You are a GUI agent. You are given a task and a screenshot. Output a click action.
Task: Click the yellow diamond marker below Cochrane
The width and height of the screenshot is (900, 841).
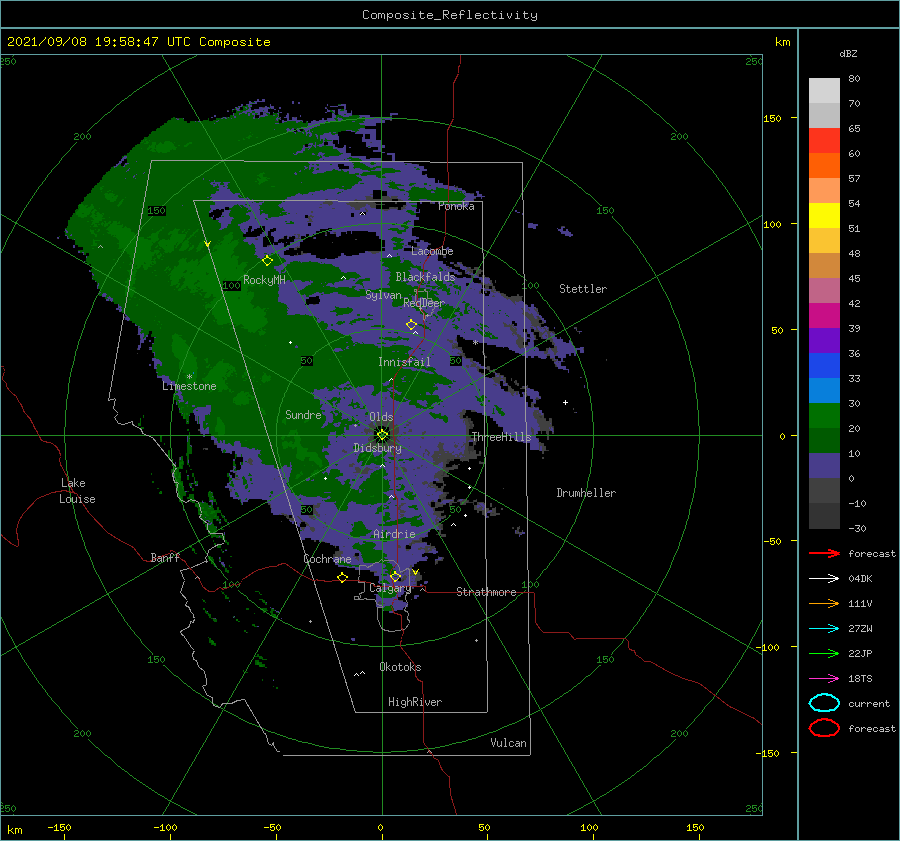pyautogui.click(x=342, y=577)
